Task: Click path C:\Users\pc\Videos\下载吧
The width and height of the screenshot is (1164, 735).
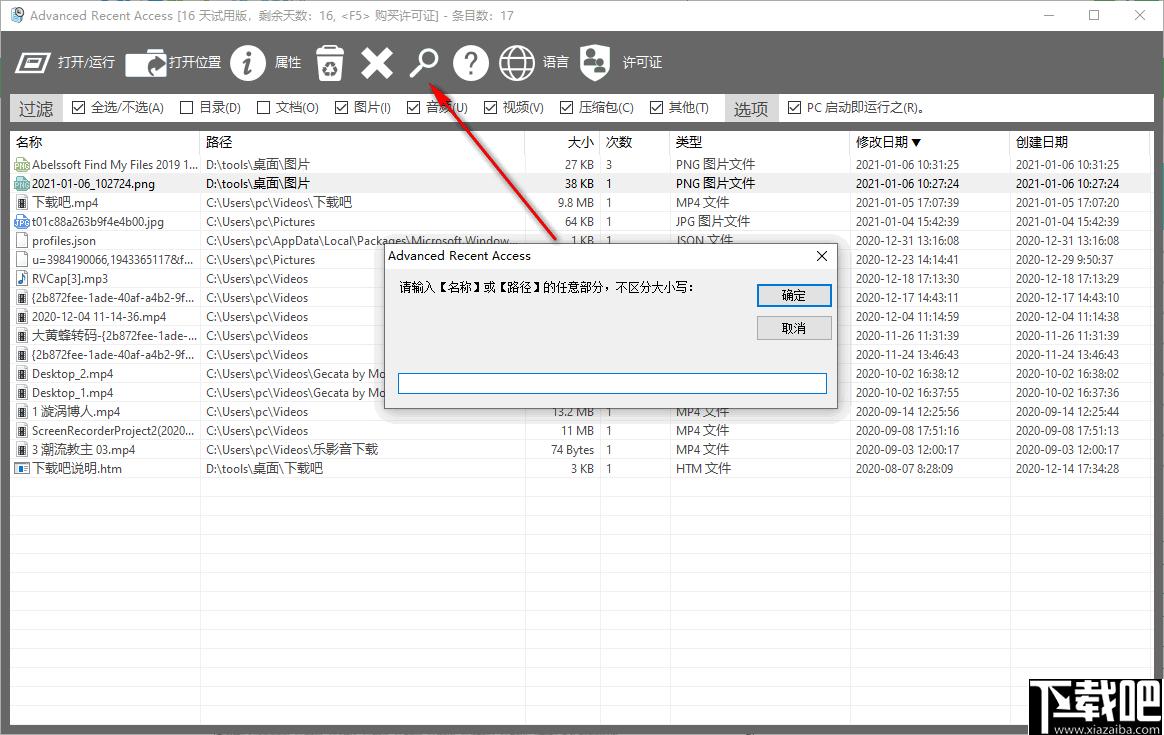Action: click(x=279, y=203)
